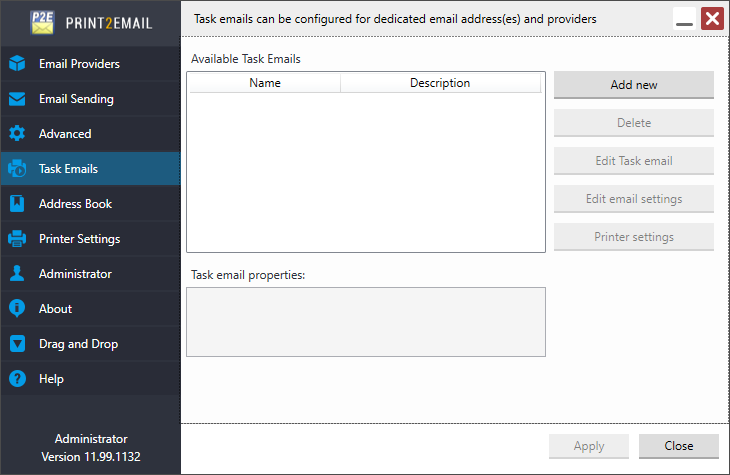Screen dimensions: 730x475
Task: Click the Printer Settings printer icon
Action: click(x=17, y=238)
